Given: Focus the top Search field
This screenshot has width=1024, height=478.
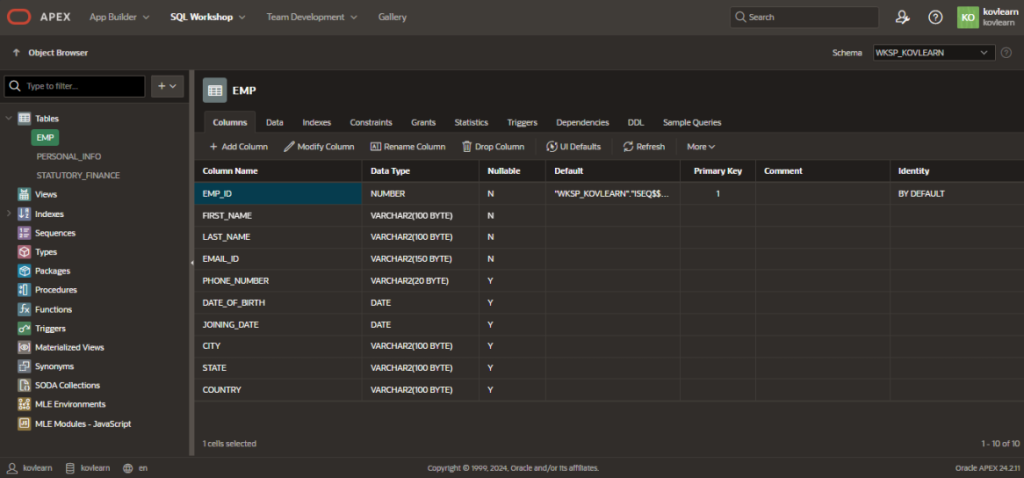Looking at the screenshot, I should tap(804, 17).
